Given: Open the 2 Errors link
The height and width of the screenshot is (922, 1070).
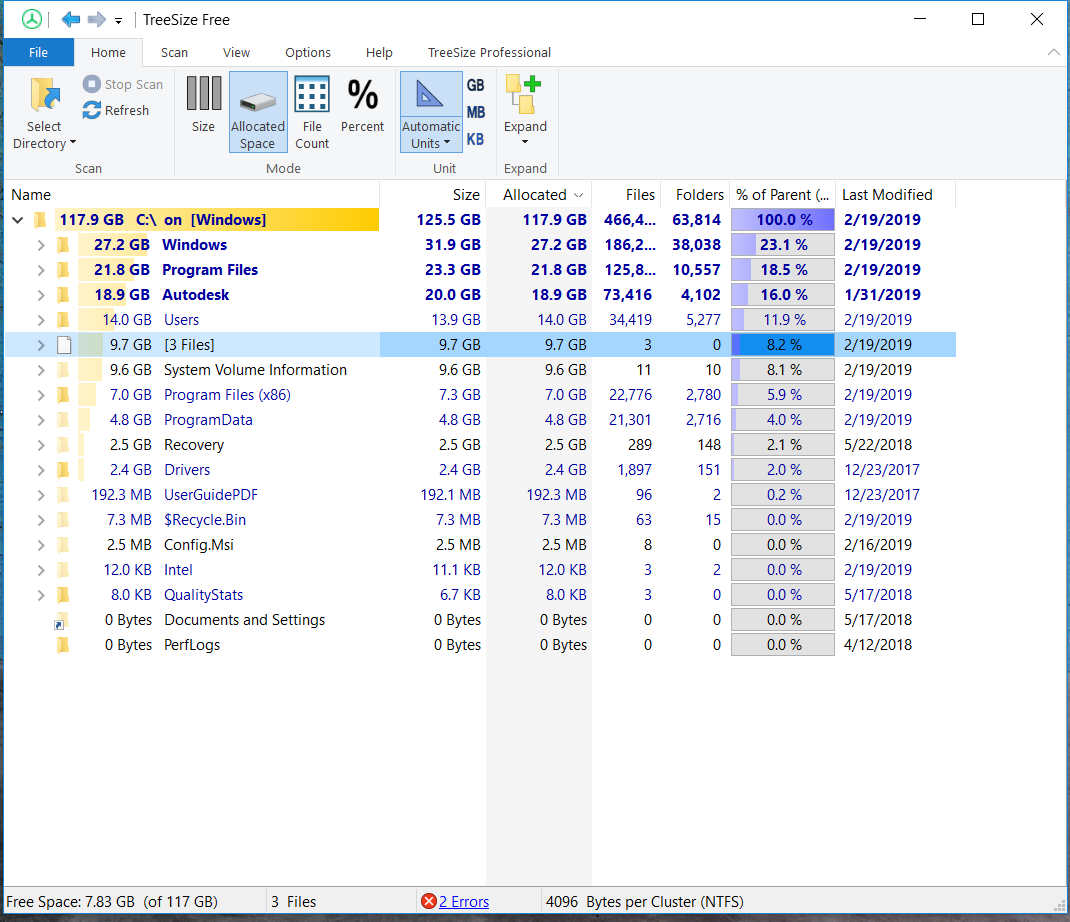Looking at the screenshot, I should (463, 902).
